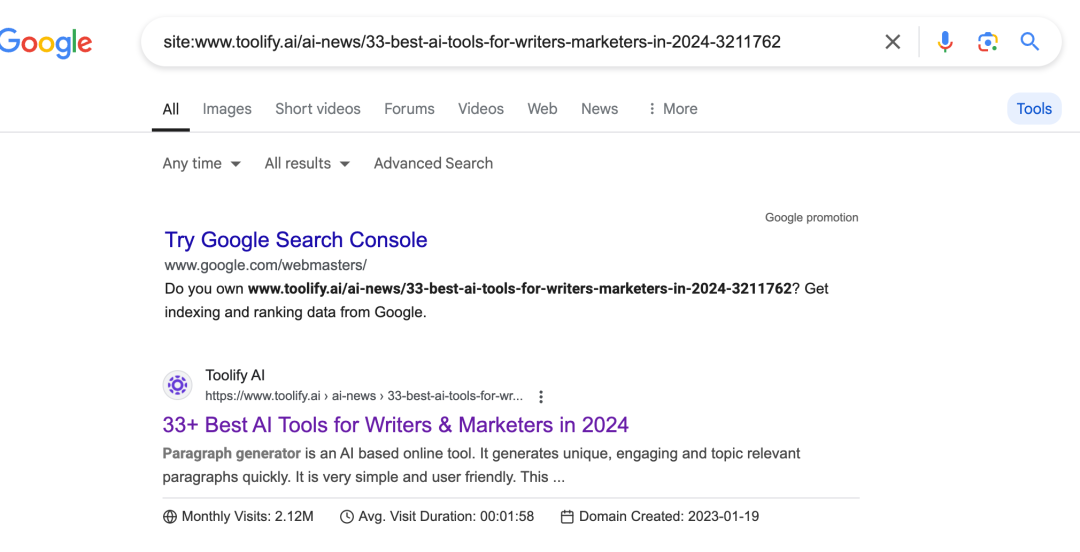
Task: Clear the search query with X icon
Action: (x=893, y=42)
